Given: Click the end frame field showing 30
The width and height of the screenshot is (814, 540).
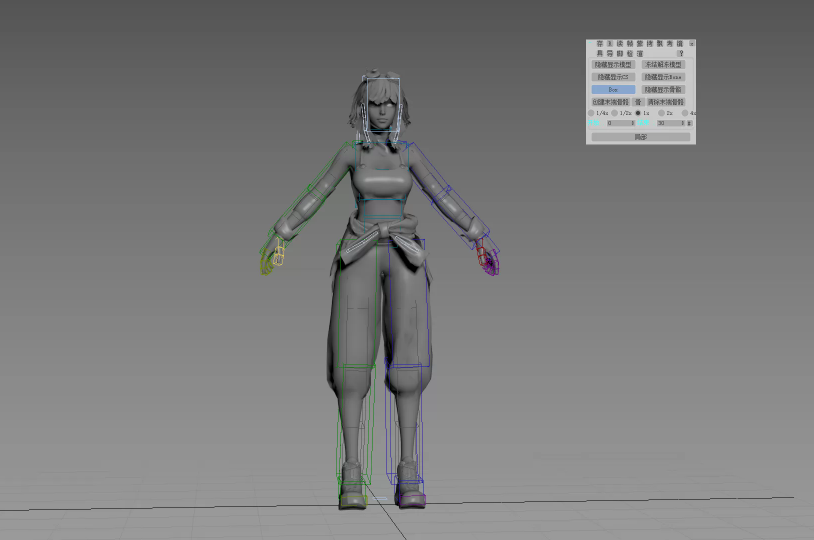Looking at the screenshot, I should tap(671, 123).
